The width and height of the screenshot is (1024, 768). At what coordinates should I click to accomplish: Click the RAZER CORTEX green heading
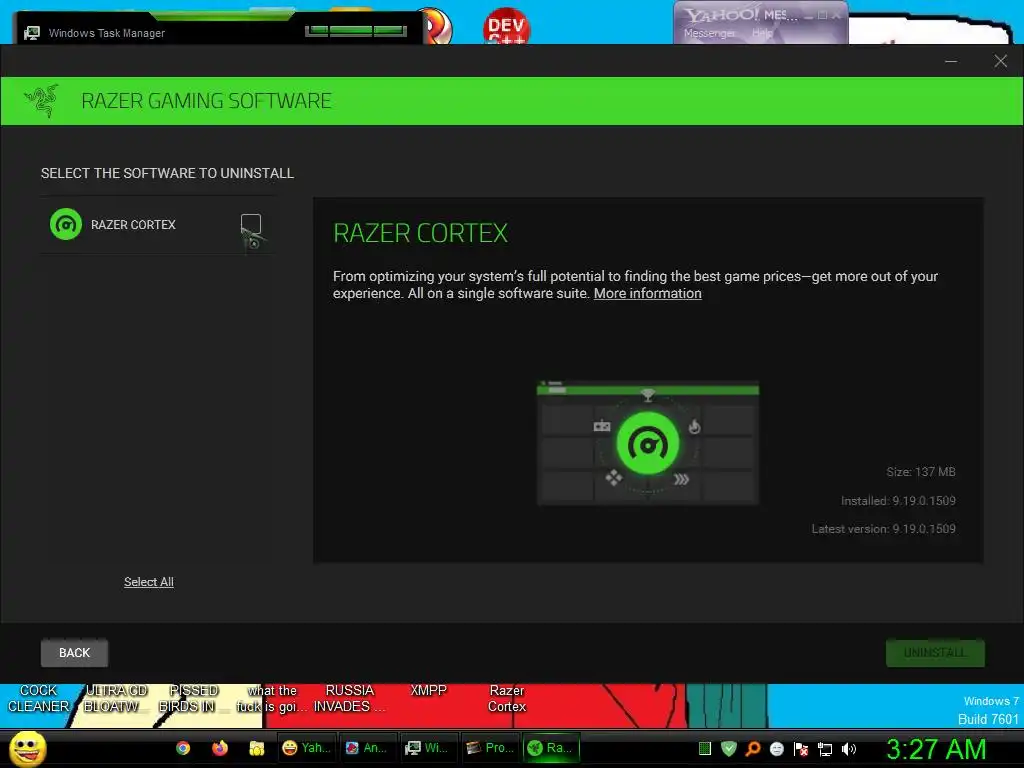pyautogui.click(x=421, y=233)
